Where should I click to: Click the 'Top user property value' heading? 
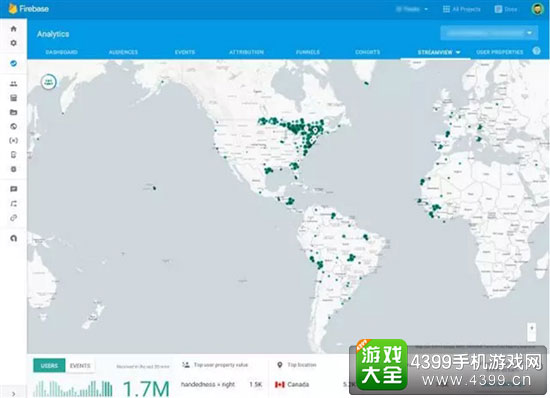pyautogui.click(x=221, y=365)
